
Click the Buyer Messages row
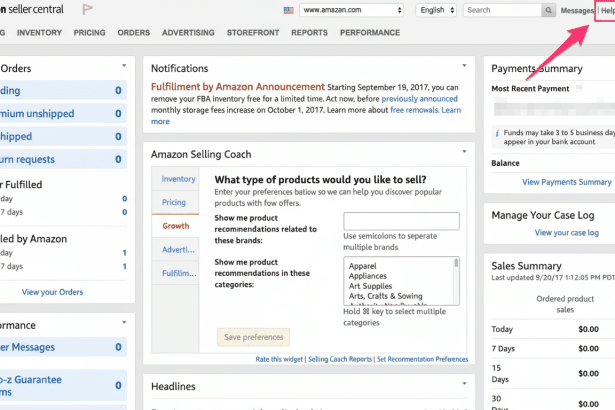63,347
